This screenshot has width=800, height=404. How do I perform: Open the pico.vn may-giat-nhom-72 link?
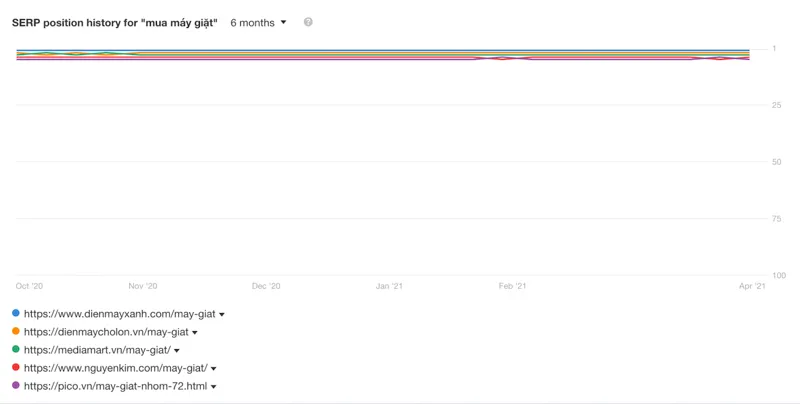115,386
